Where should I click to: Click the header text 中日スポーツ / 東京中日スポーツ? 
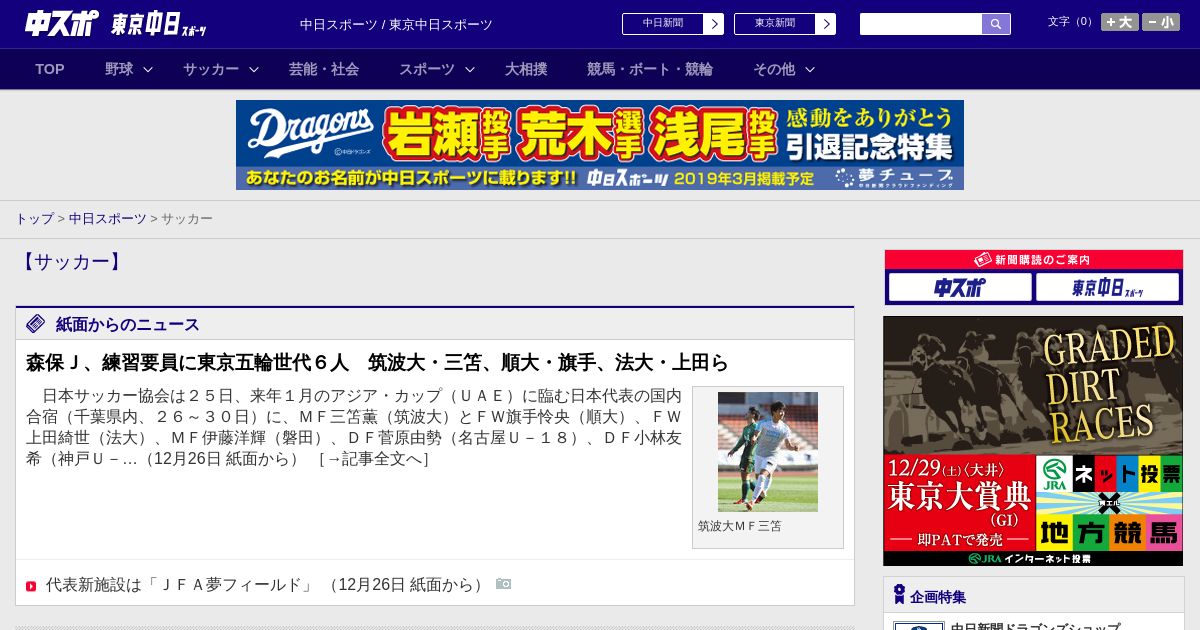396,24
